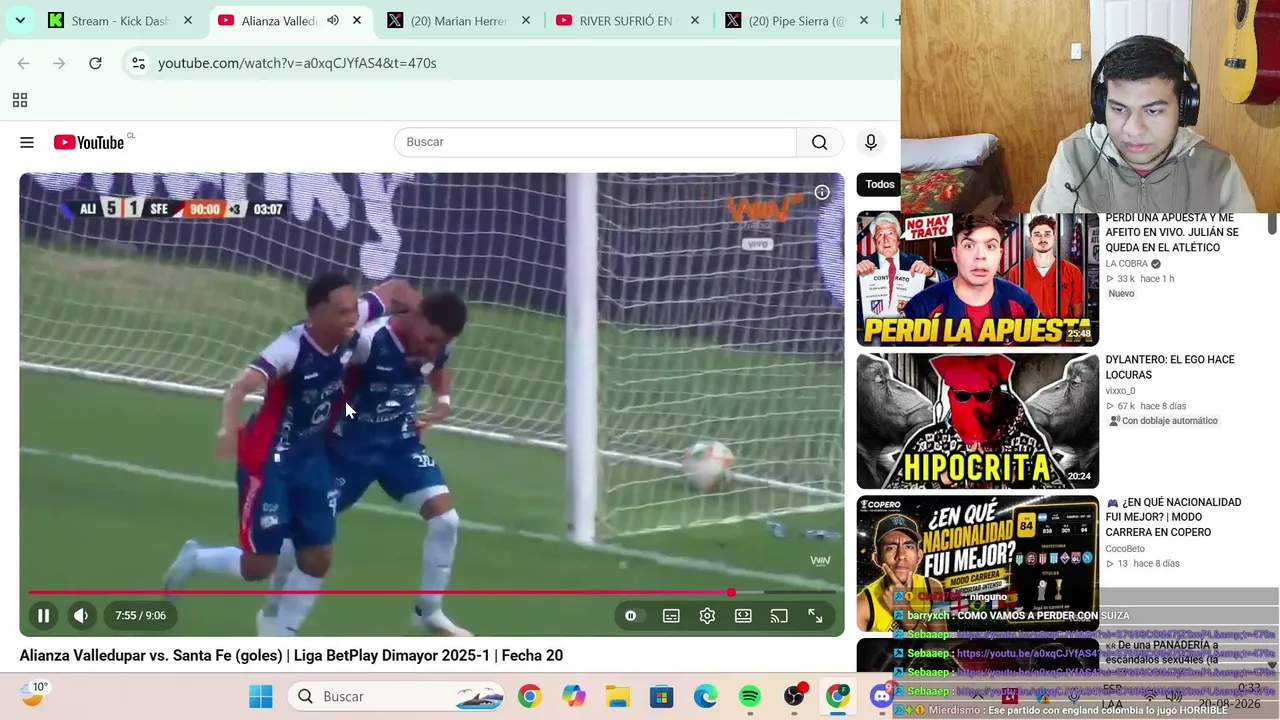Click the youtube.com address bar URL
Image resolution: width=1280 pixels, height=720 pixels.
(x=297, y=63)
